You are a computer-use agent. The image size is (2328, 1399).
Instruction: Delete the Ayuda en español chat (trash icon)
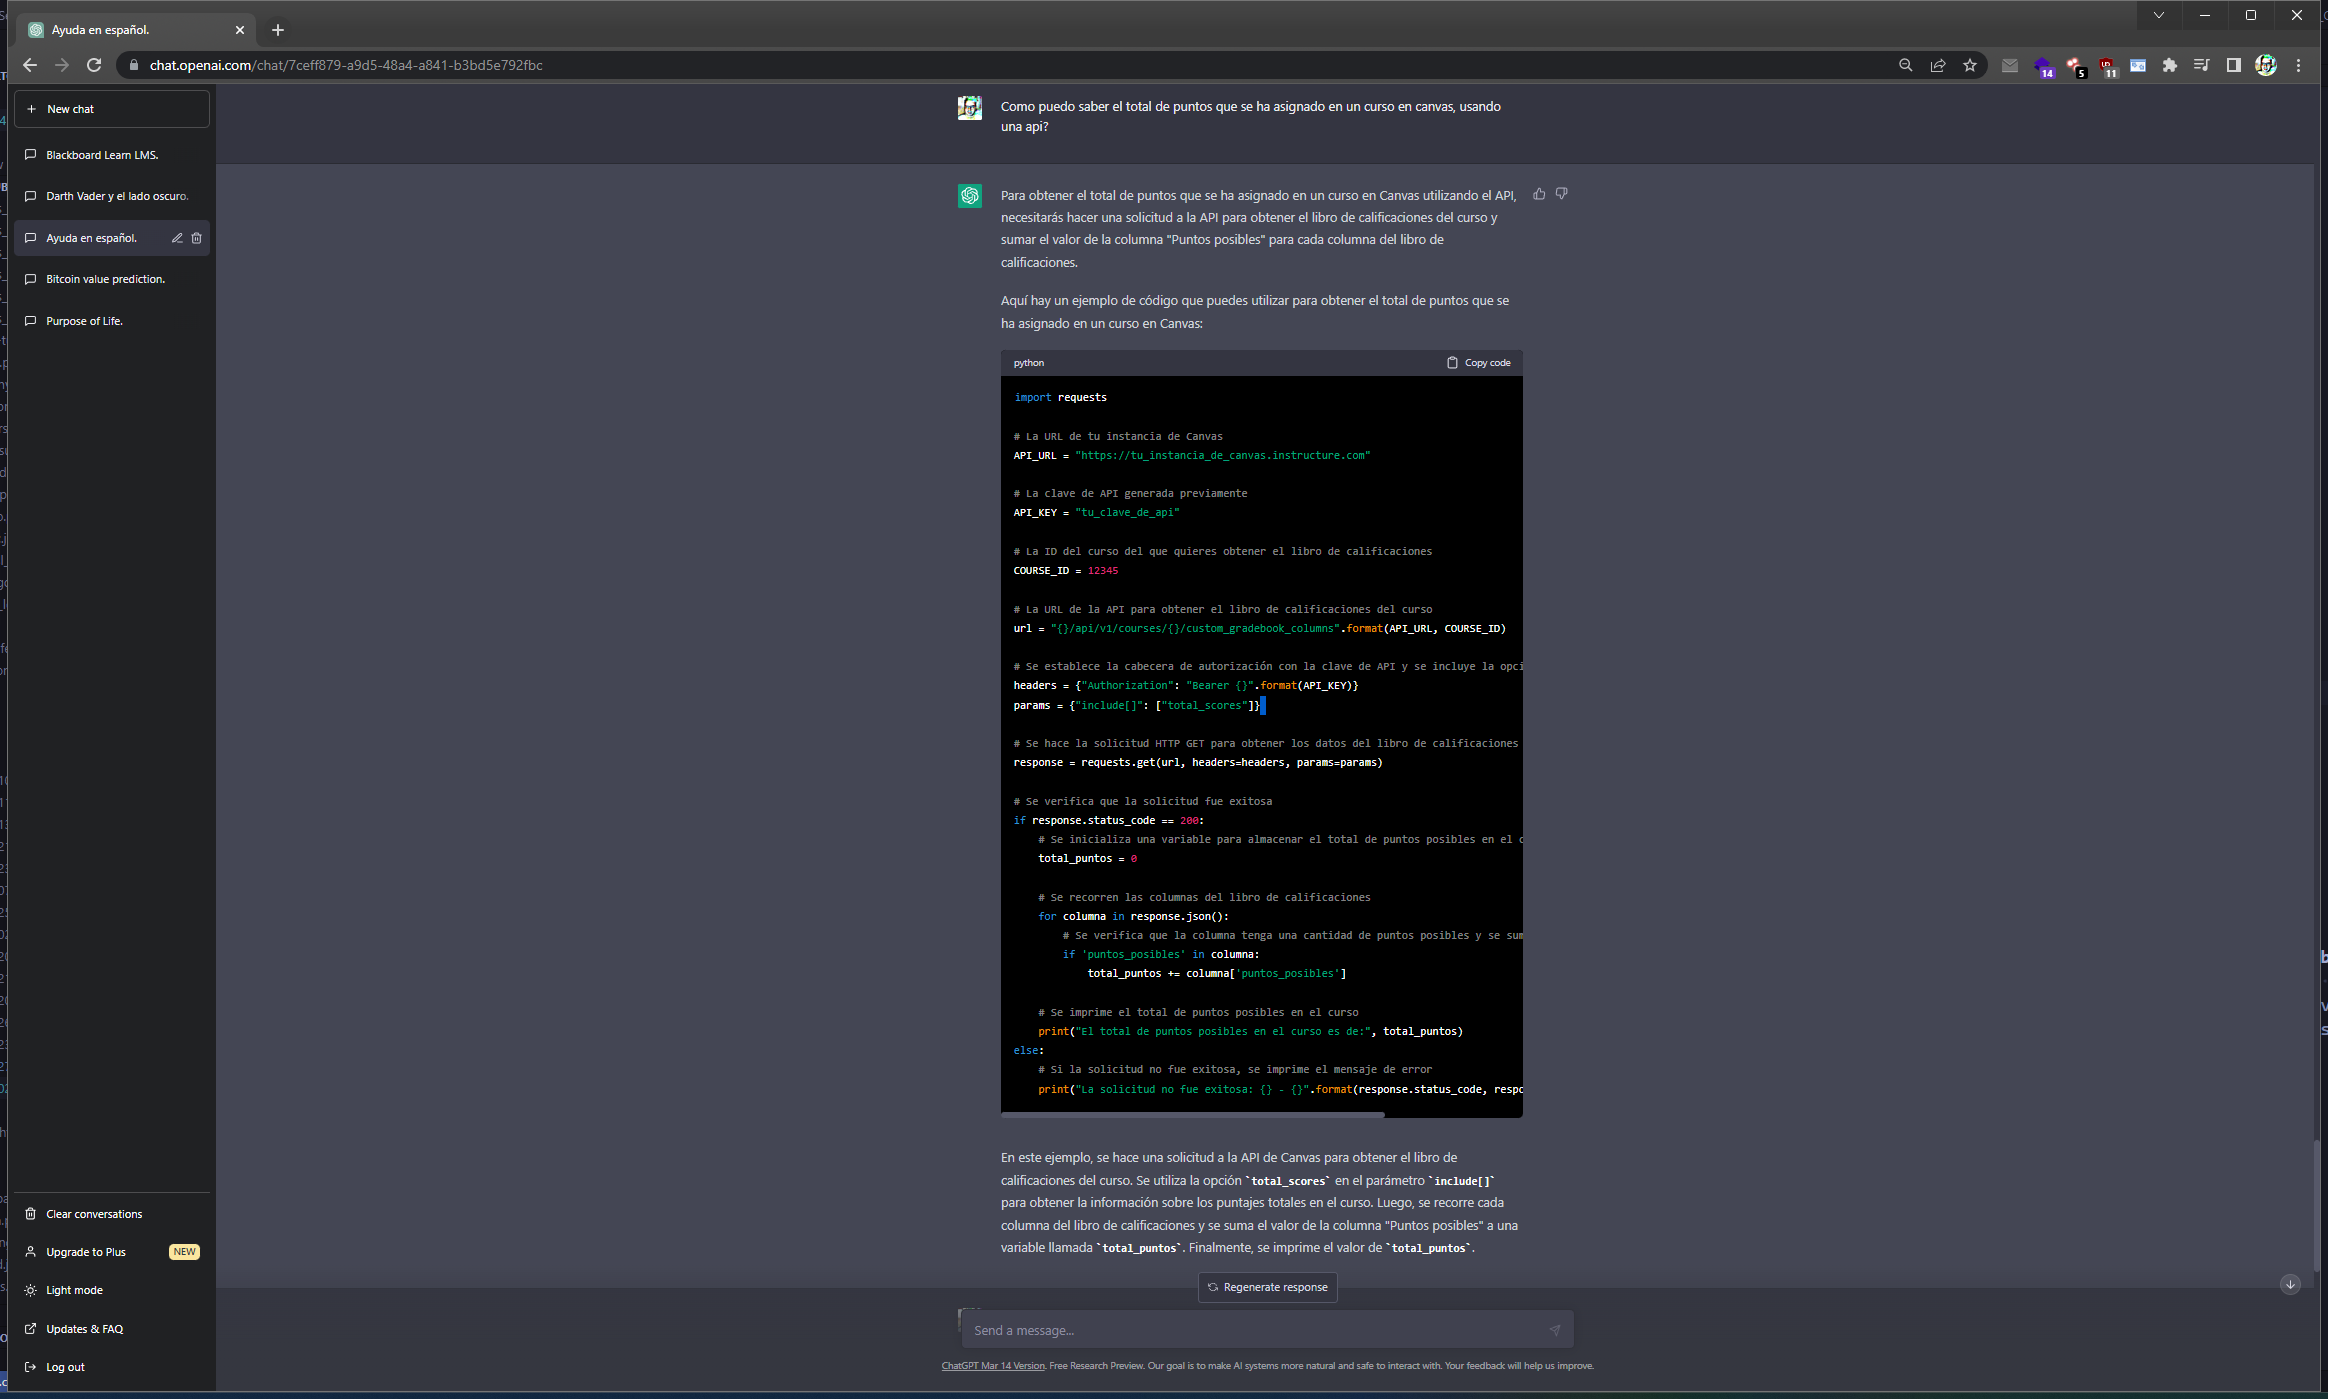197,238
